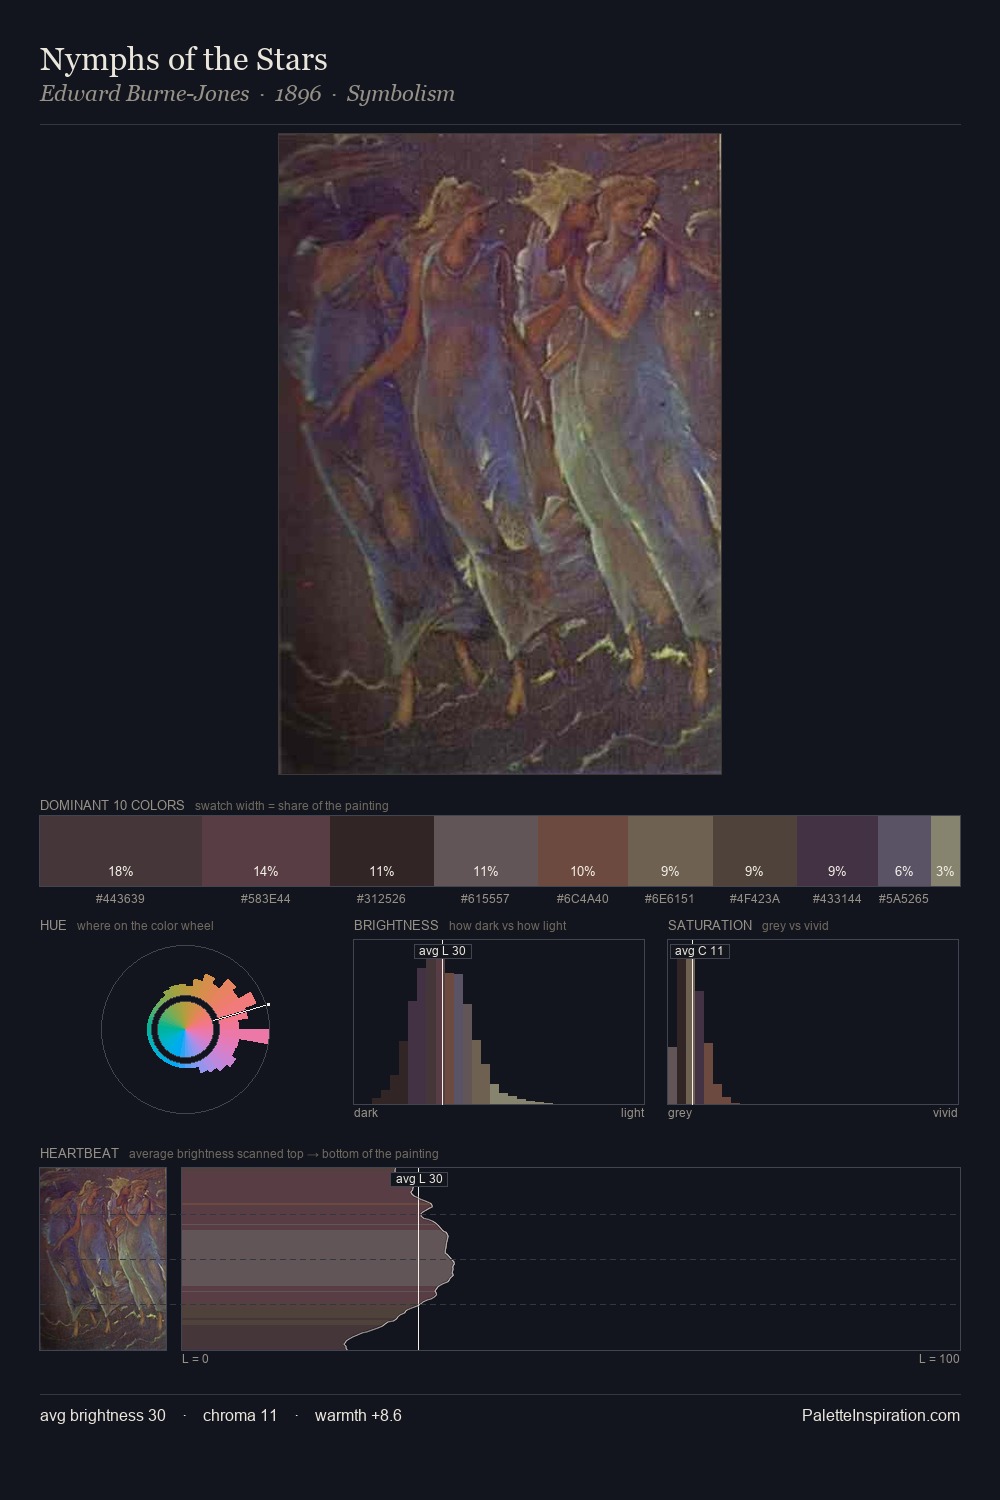The width and height of the screenshot is (1000, 1500).
Task: Click the avg C 11 saturation label
Action: (x=699, y=951)
